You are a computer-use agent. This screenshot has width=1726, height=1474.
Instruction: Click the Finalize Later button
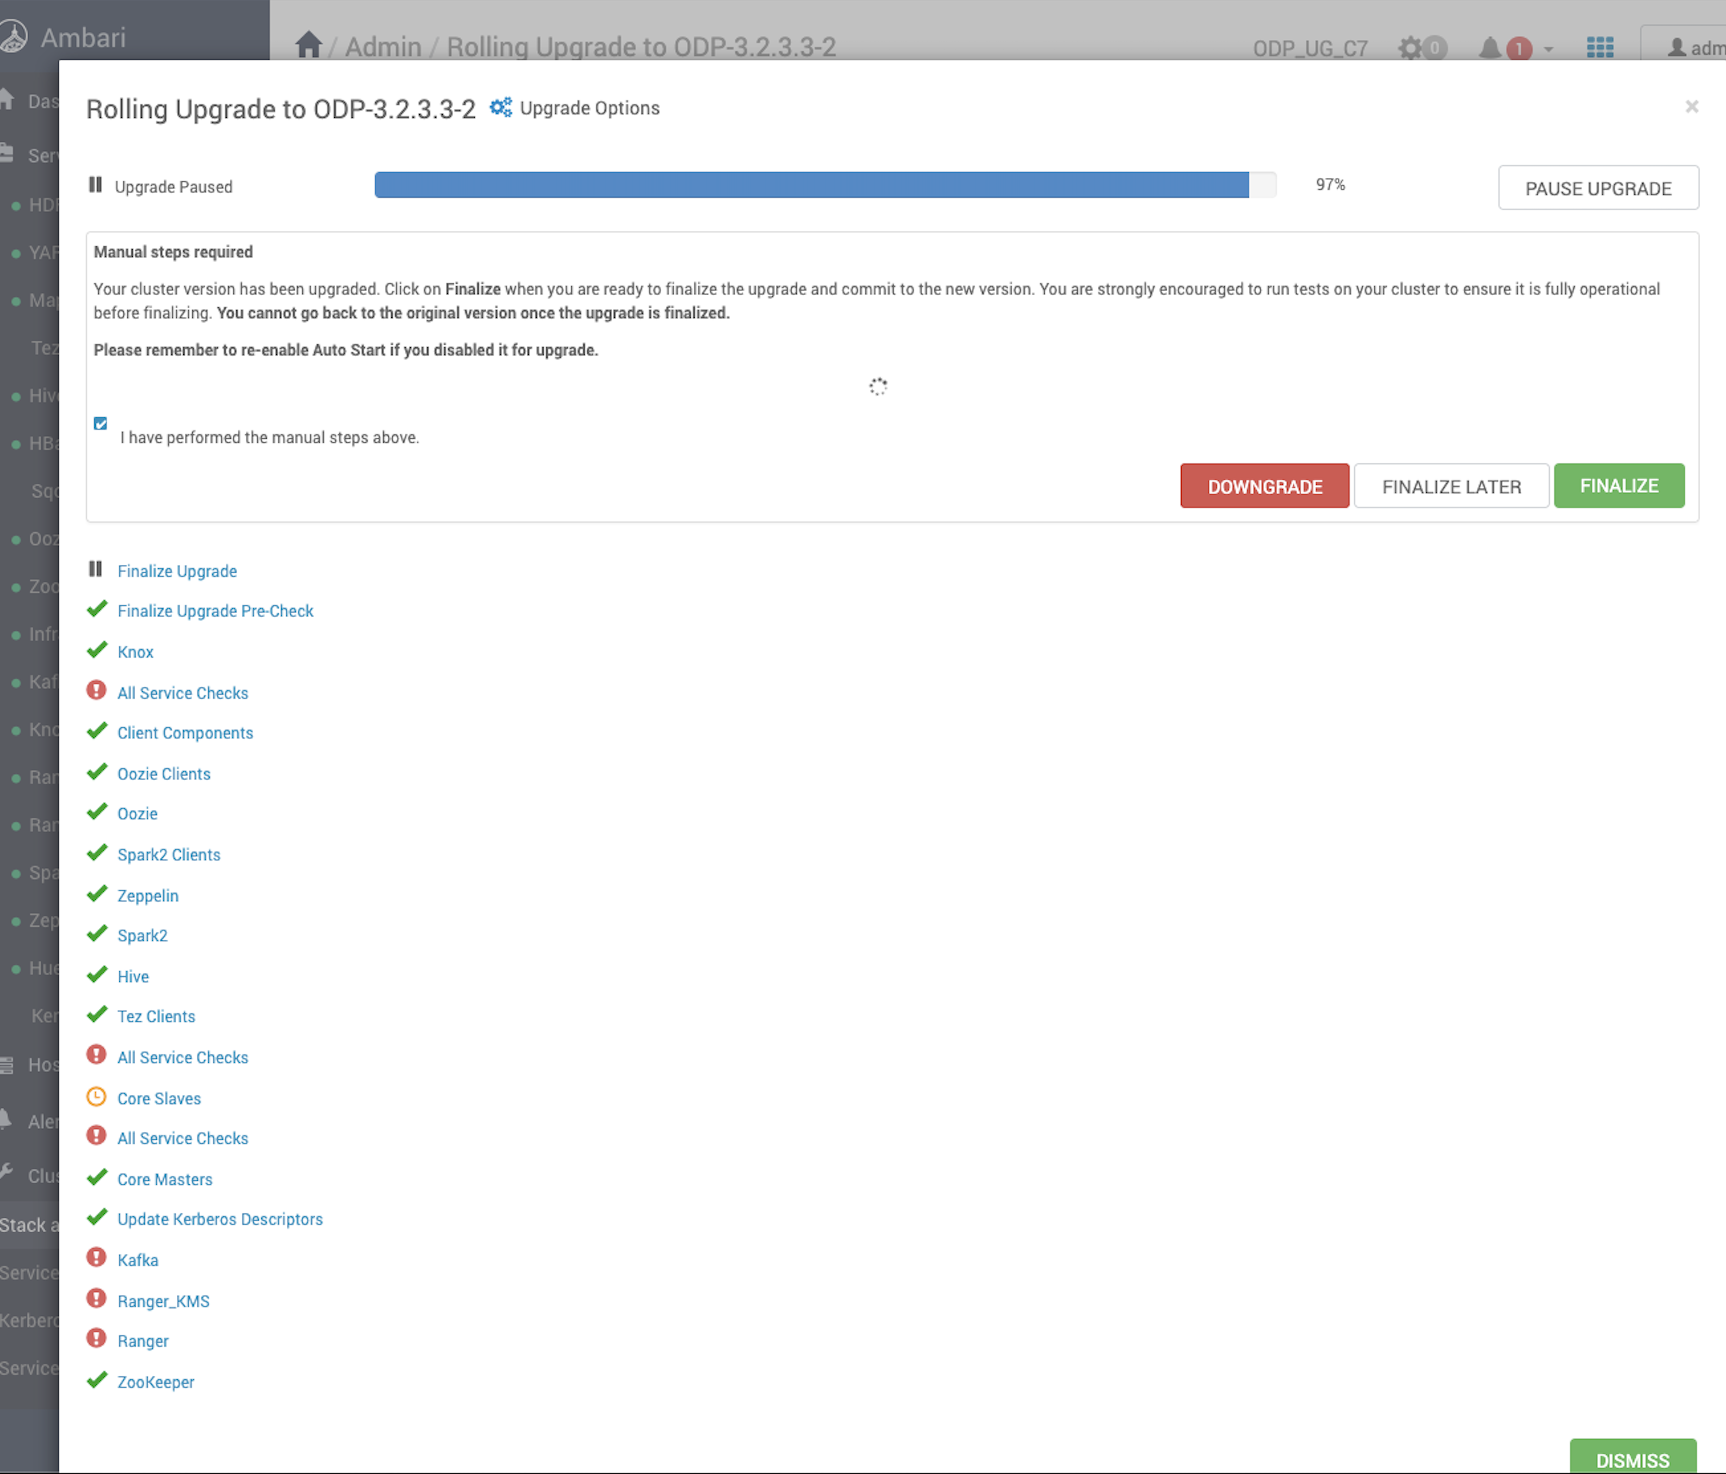coord(1452,486)
